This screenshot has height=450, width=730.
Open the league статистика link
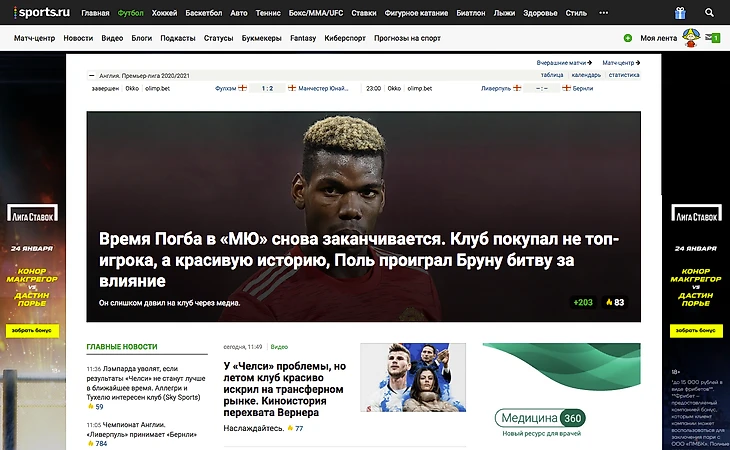point(624,75)
